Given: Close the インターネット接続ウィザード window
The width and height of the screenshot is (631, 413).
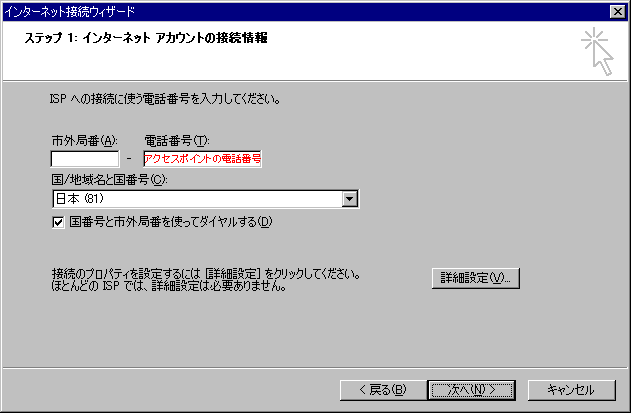Looking at the screenshot, I should pyautogui.click(x=617, y=12).
